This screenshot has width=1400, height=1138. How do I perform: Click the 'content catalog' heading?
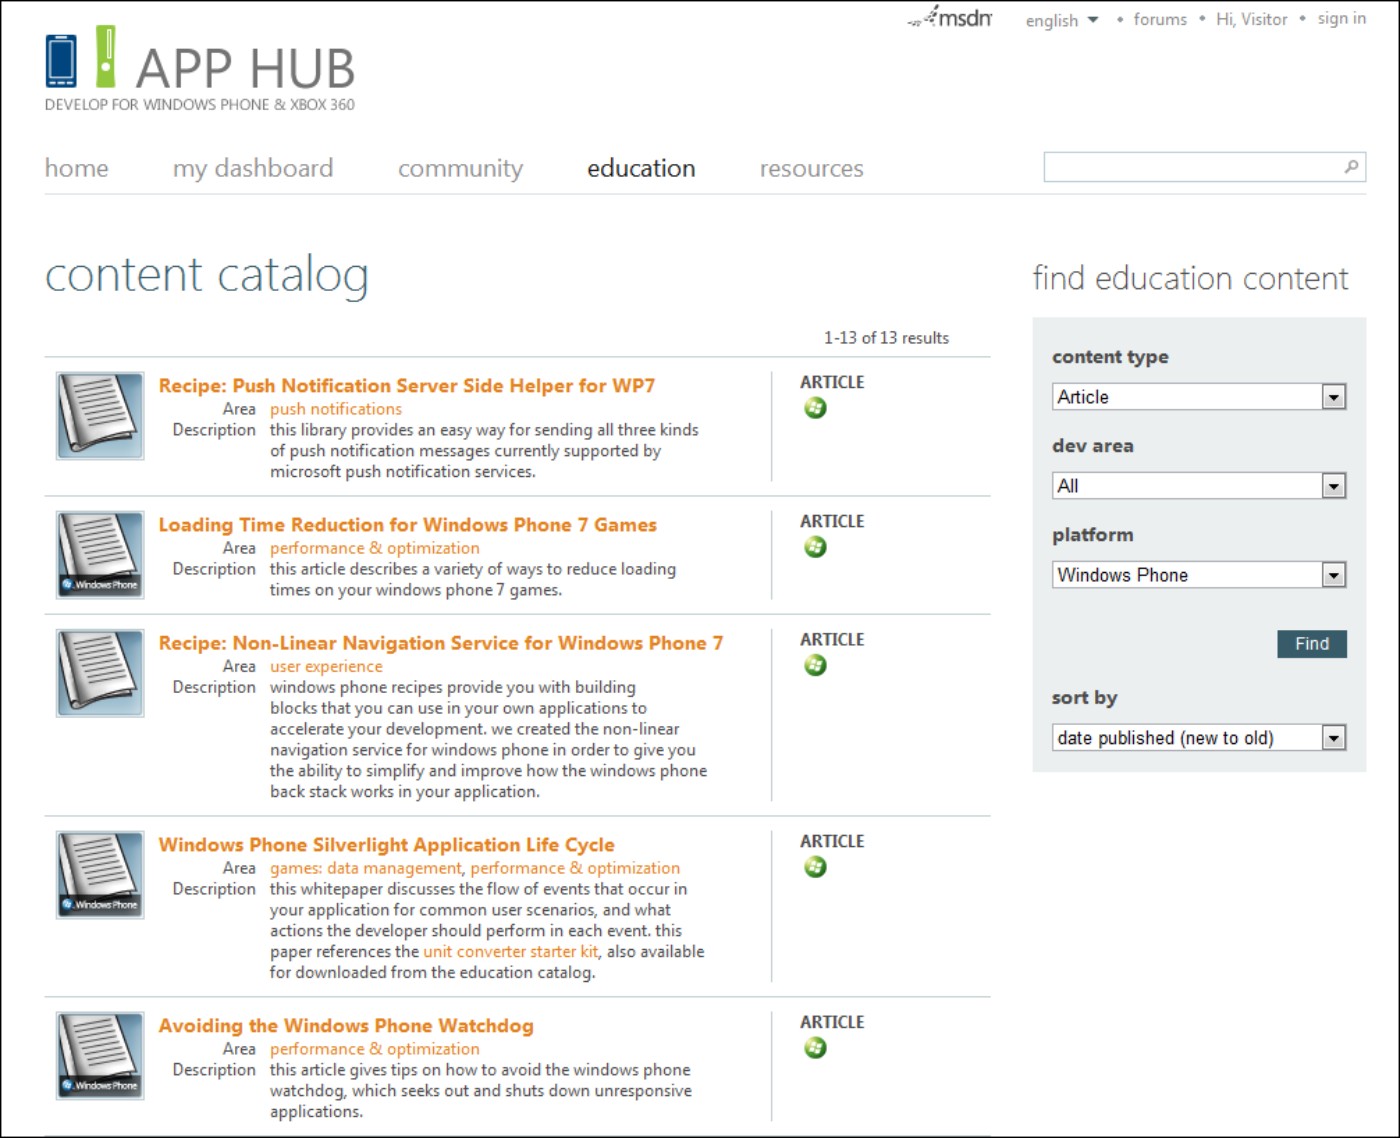(x=207, y=276)
